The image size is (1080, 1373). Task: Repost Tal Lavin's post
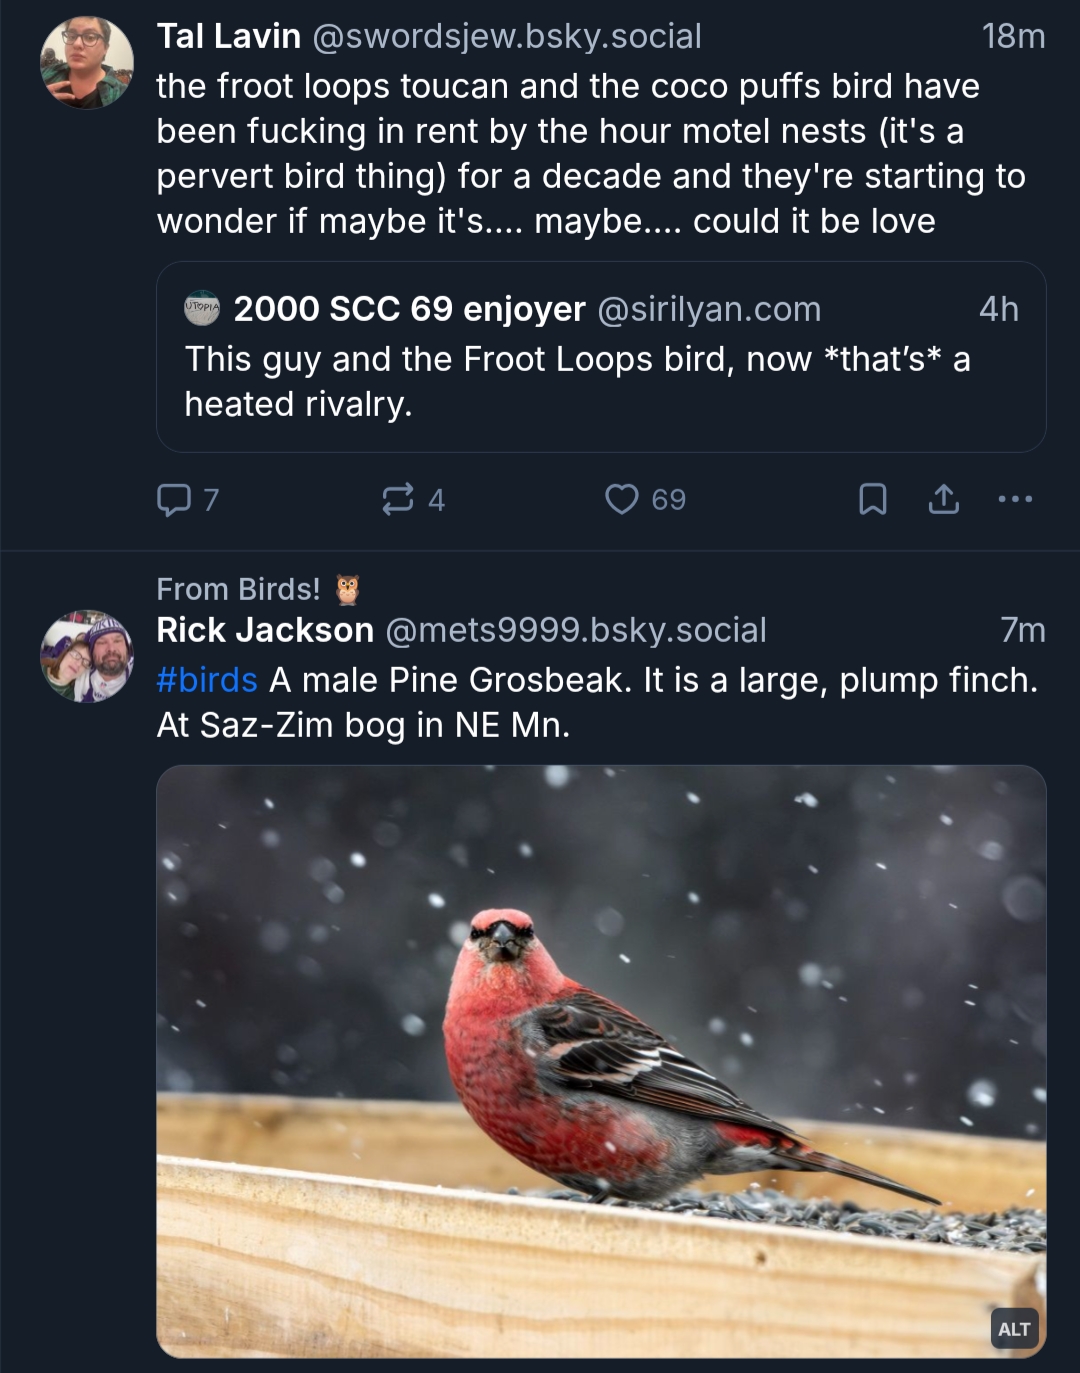click(398, 499)
